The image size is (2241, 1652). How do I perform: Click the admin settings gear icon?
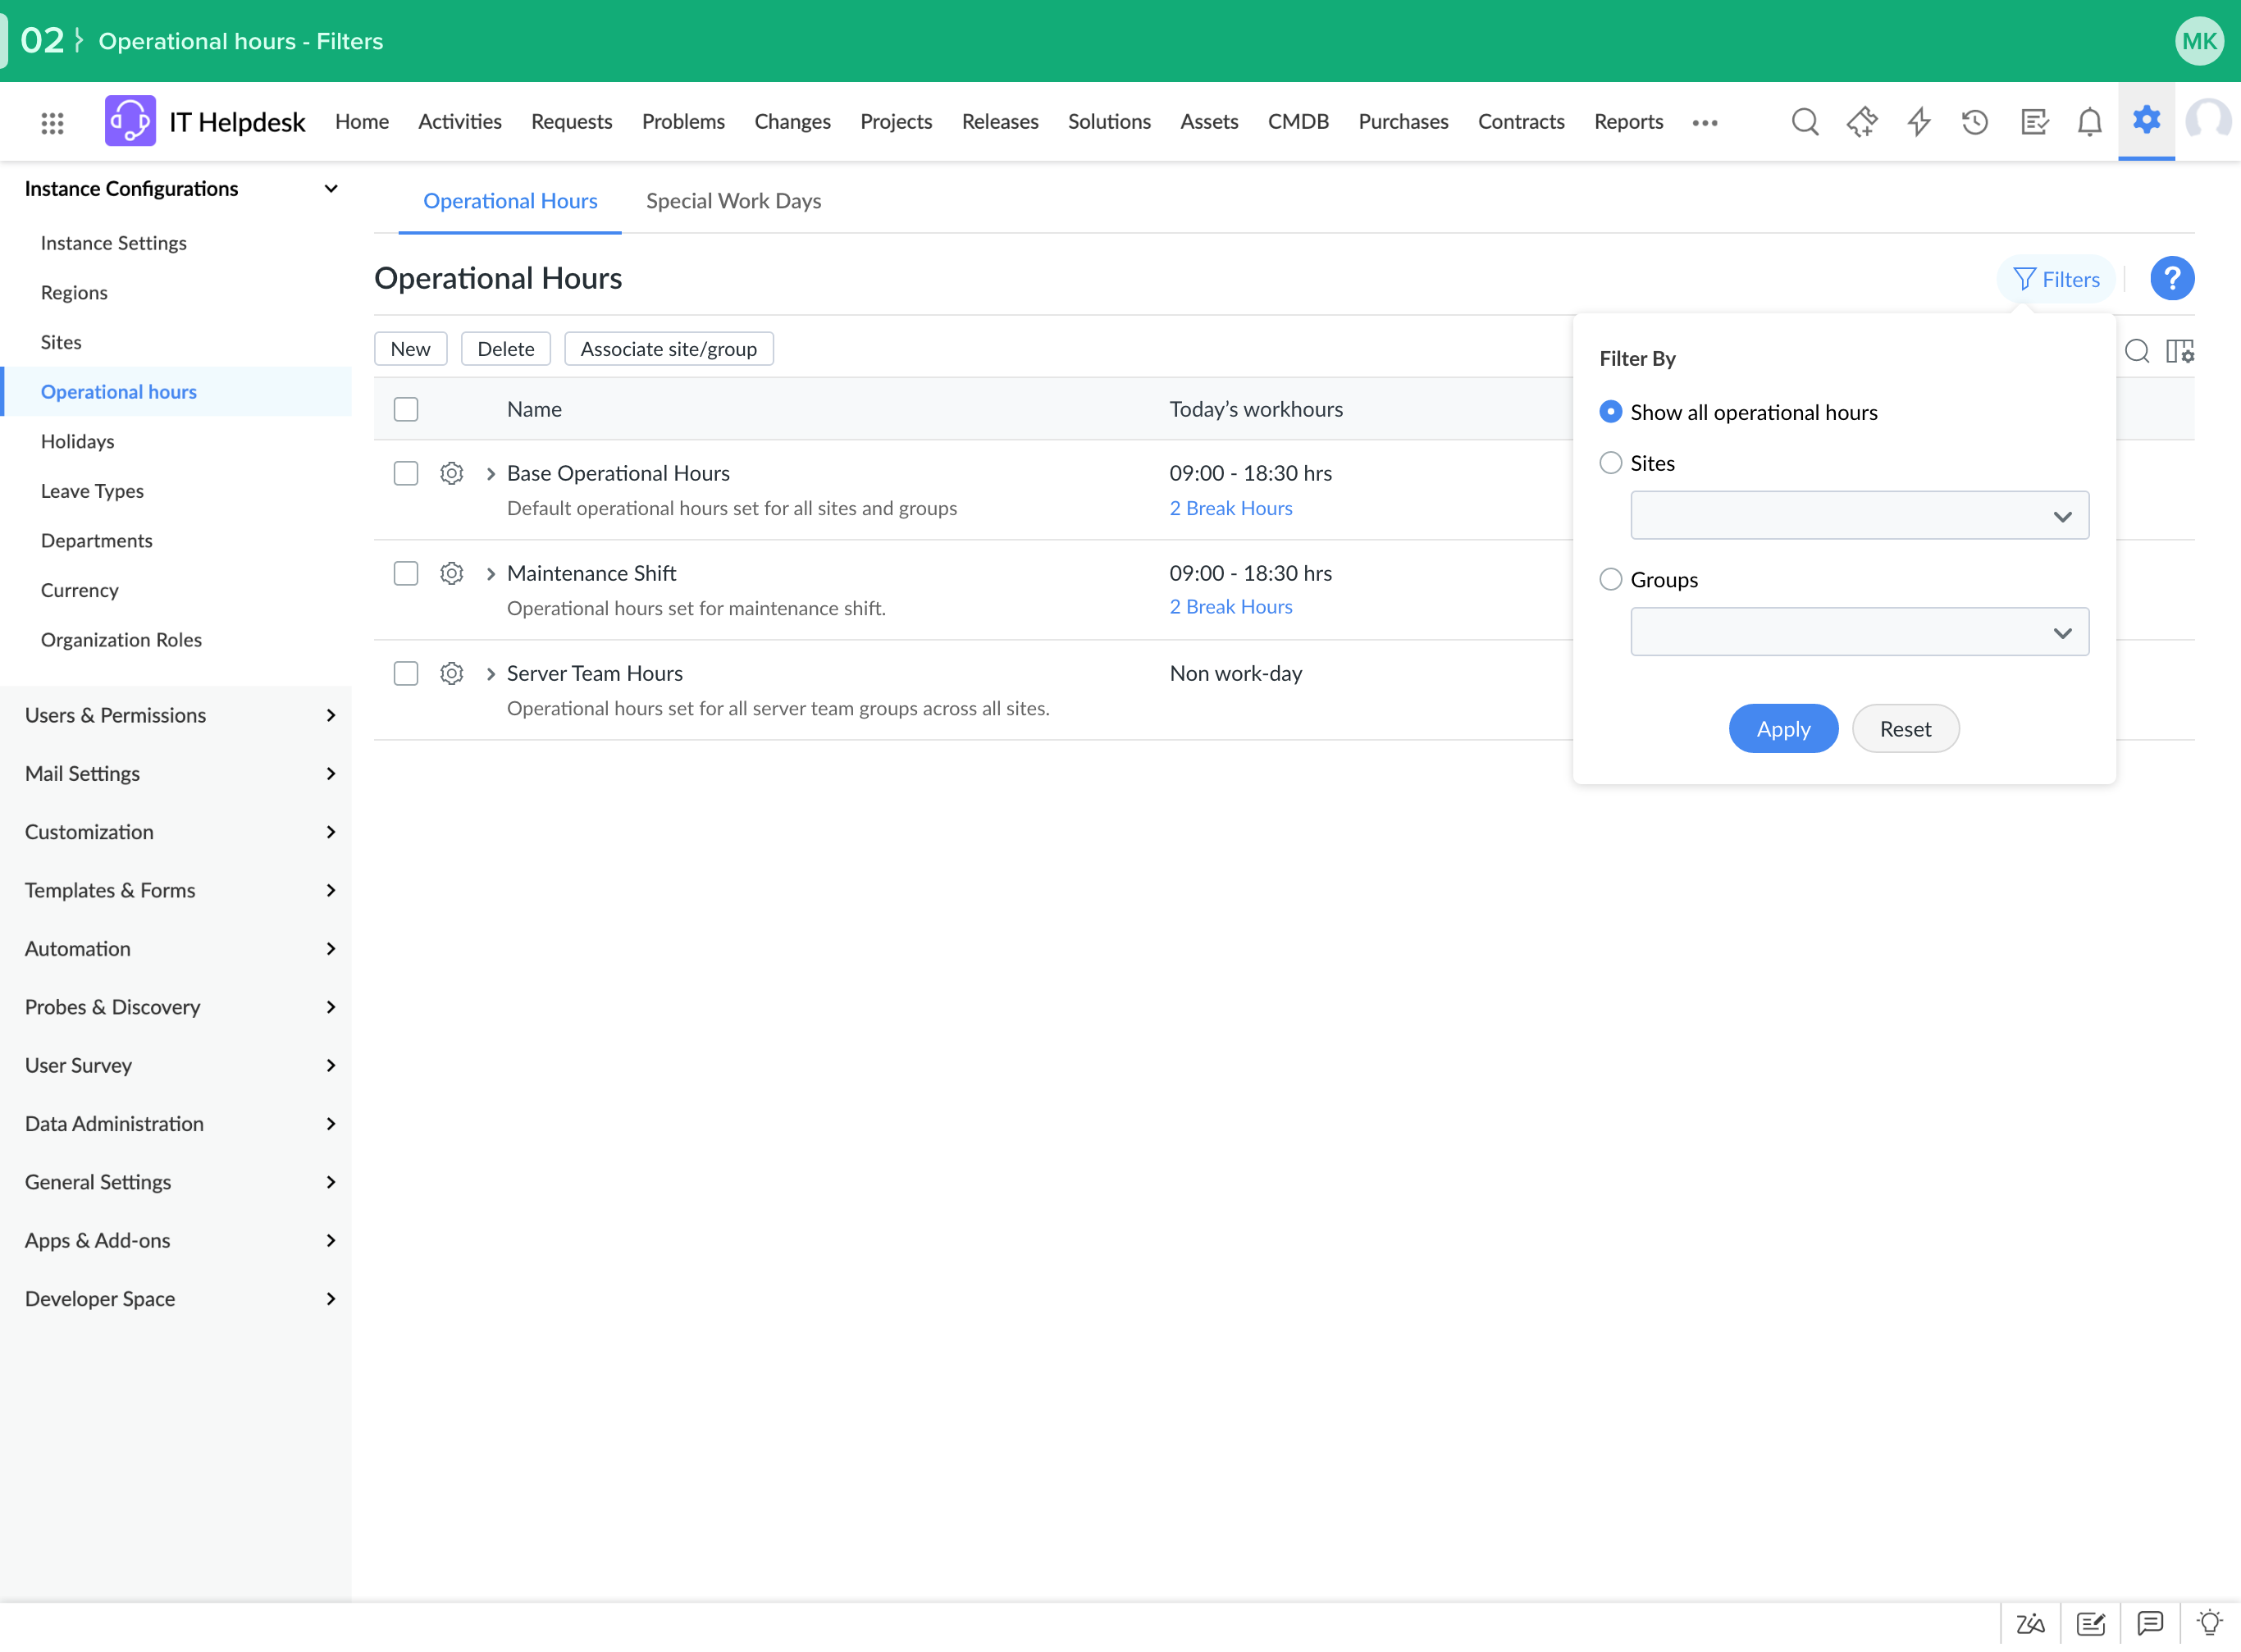pyautogui.click(x=2146, y=120)
